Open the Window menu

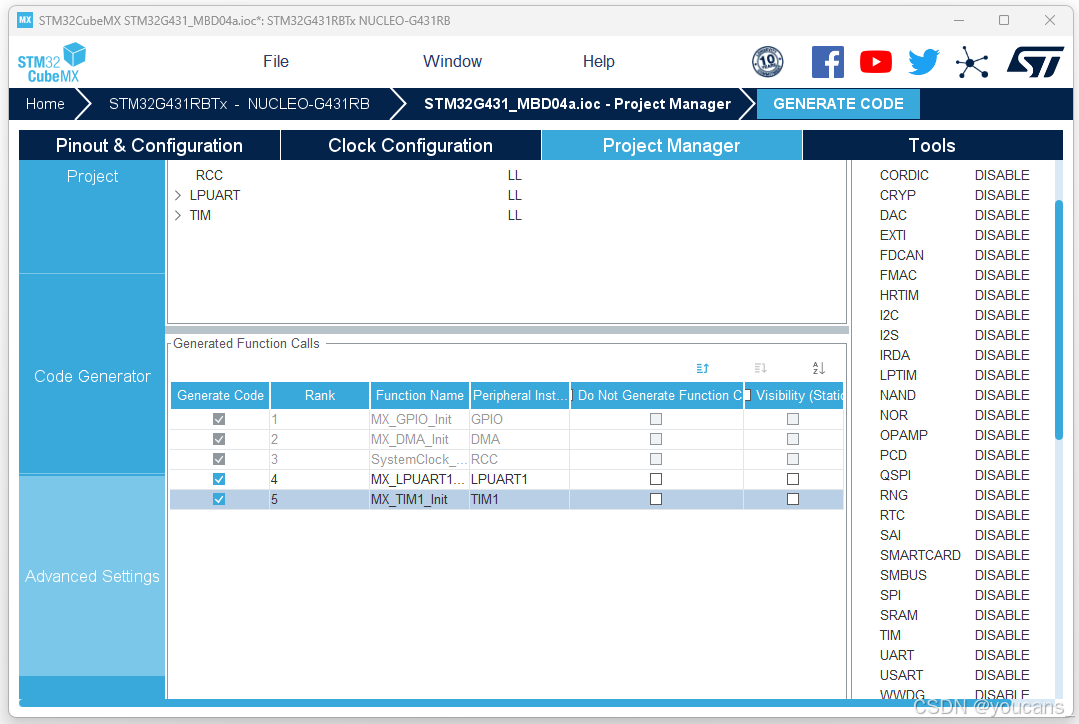tap(452, 62)
